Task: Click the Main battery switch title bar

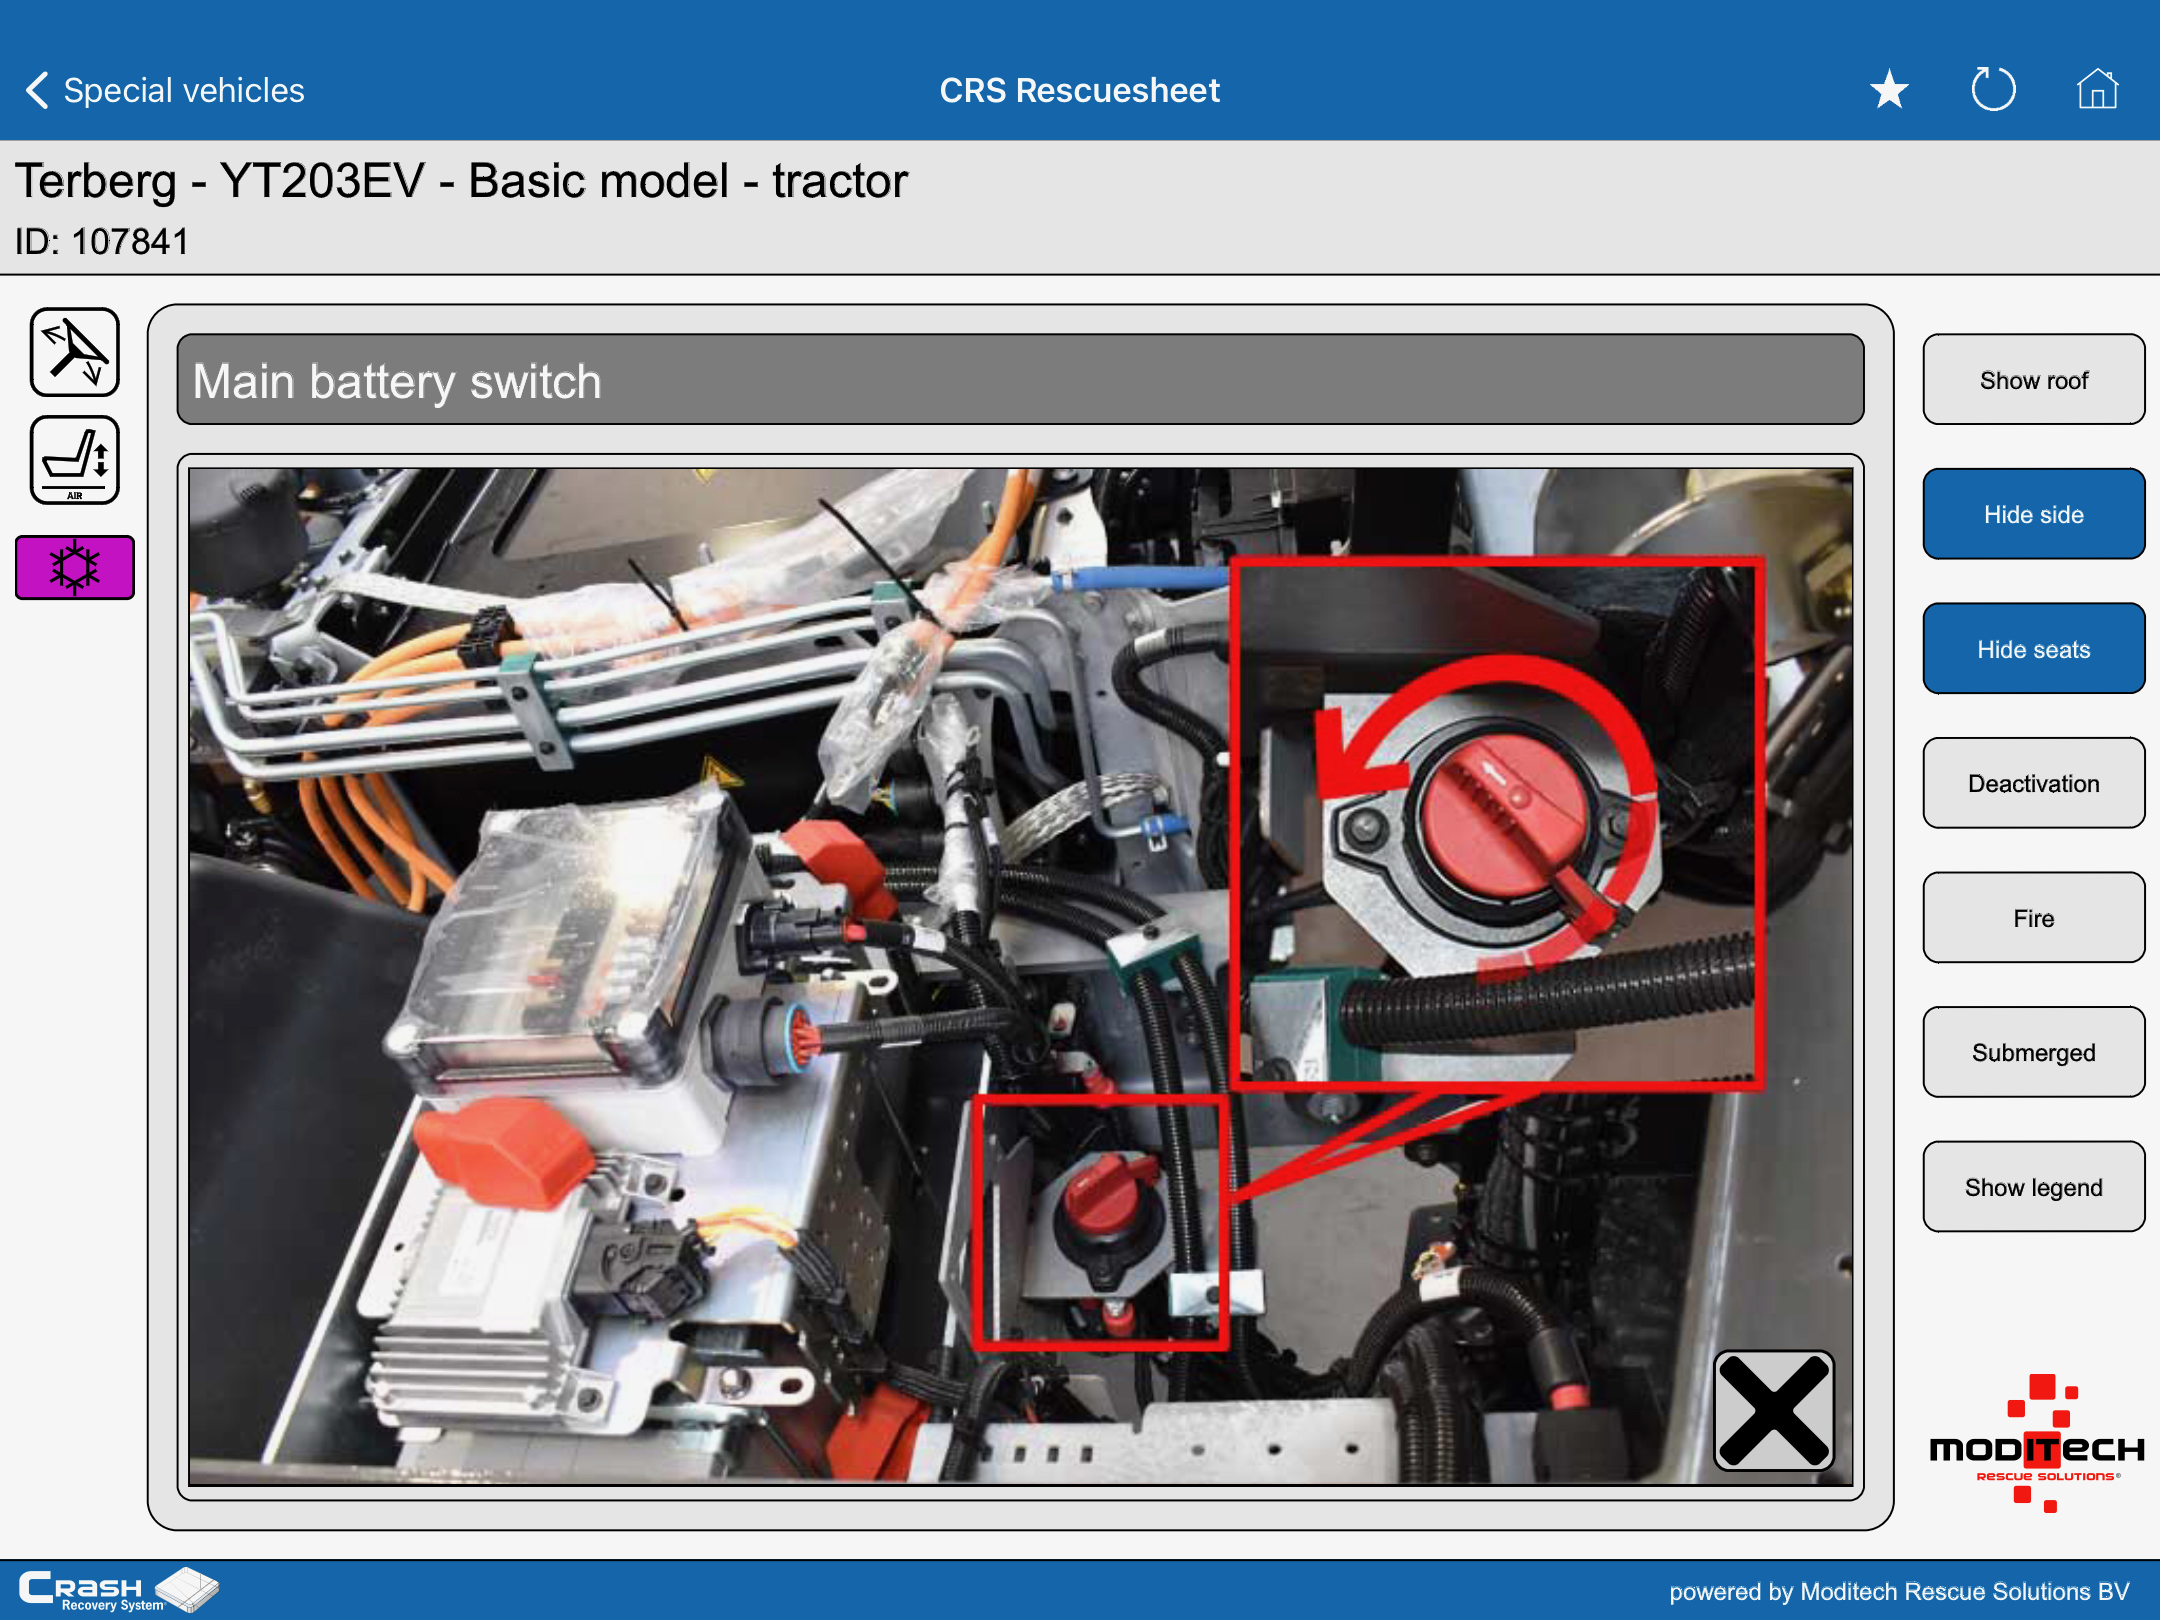Action: click(1020, 380)
